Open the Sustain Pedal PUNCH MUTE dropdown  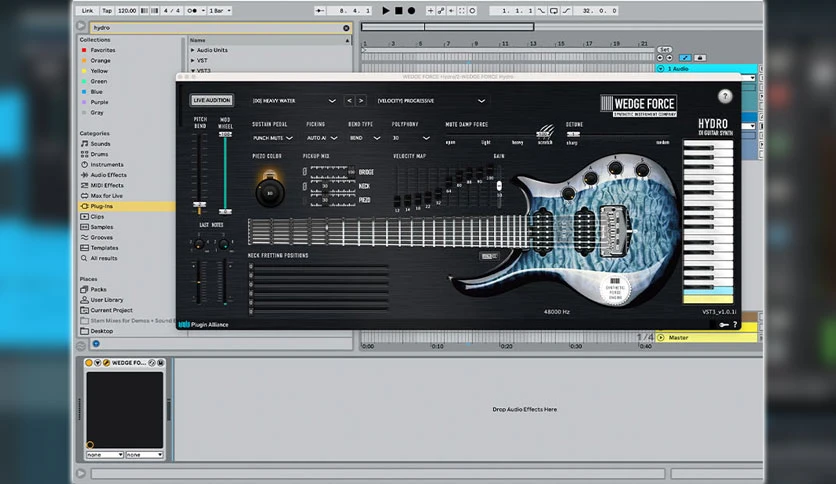[272, 138]
